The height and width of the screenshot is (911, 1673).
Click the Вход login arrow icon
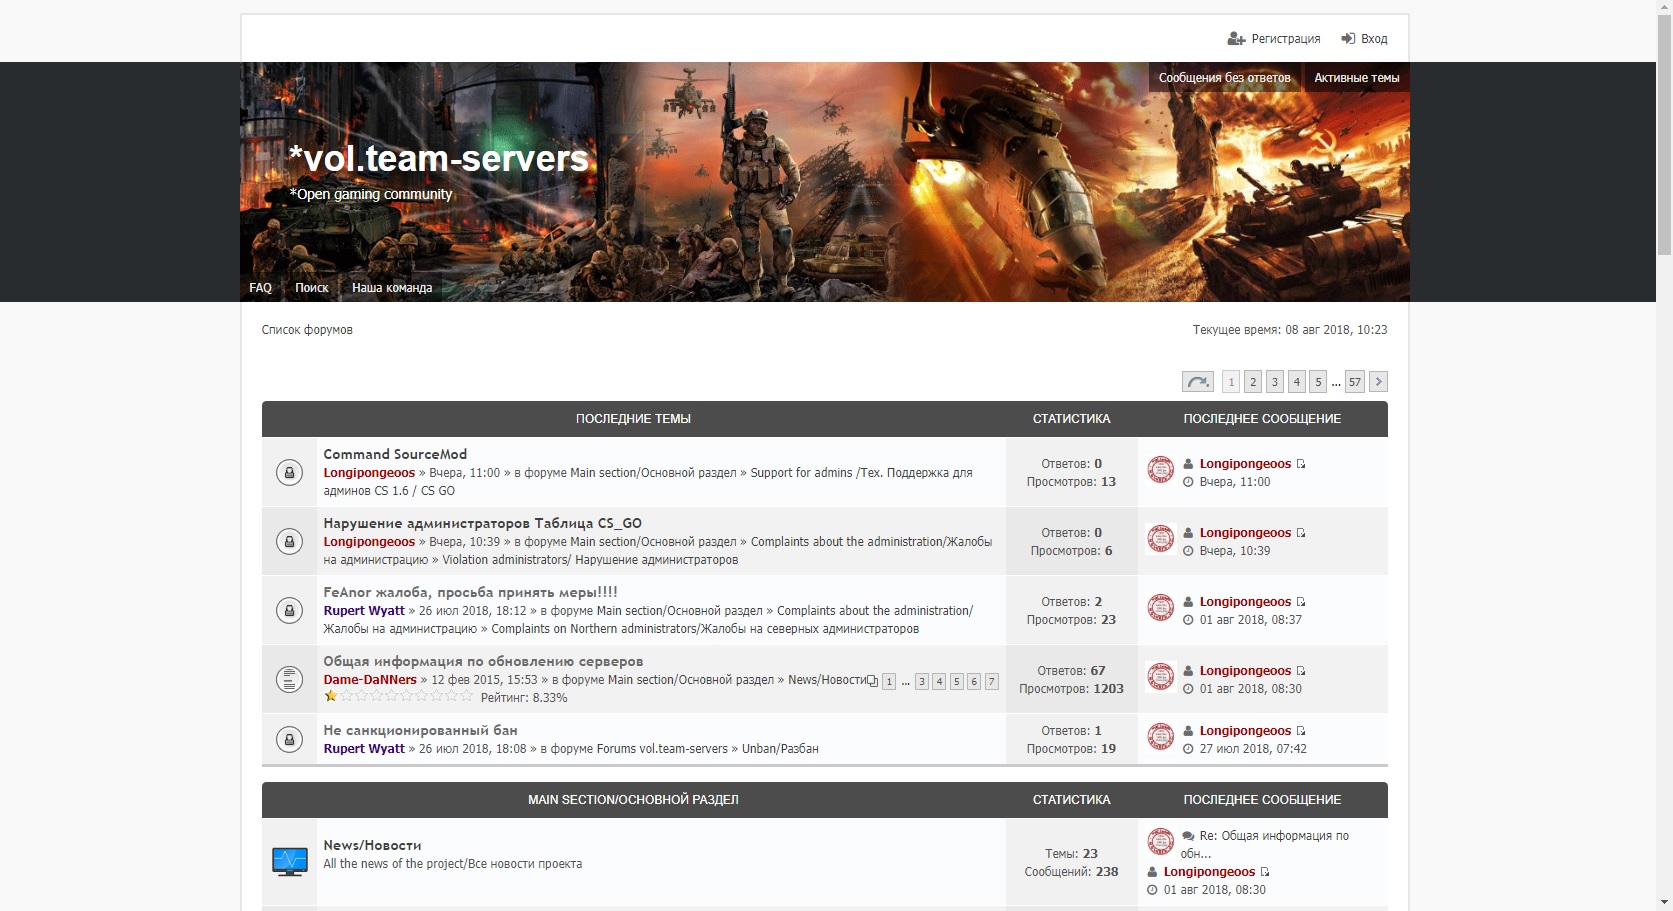point(1348,39)
